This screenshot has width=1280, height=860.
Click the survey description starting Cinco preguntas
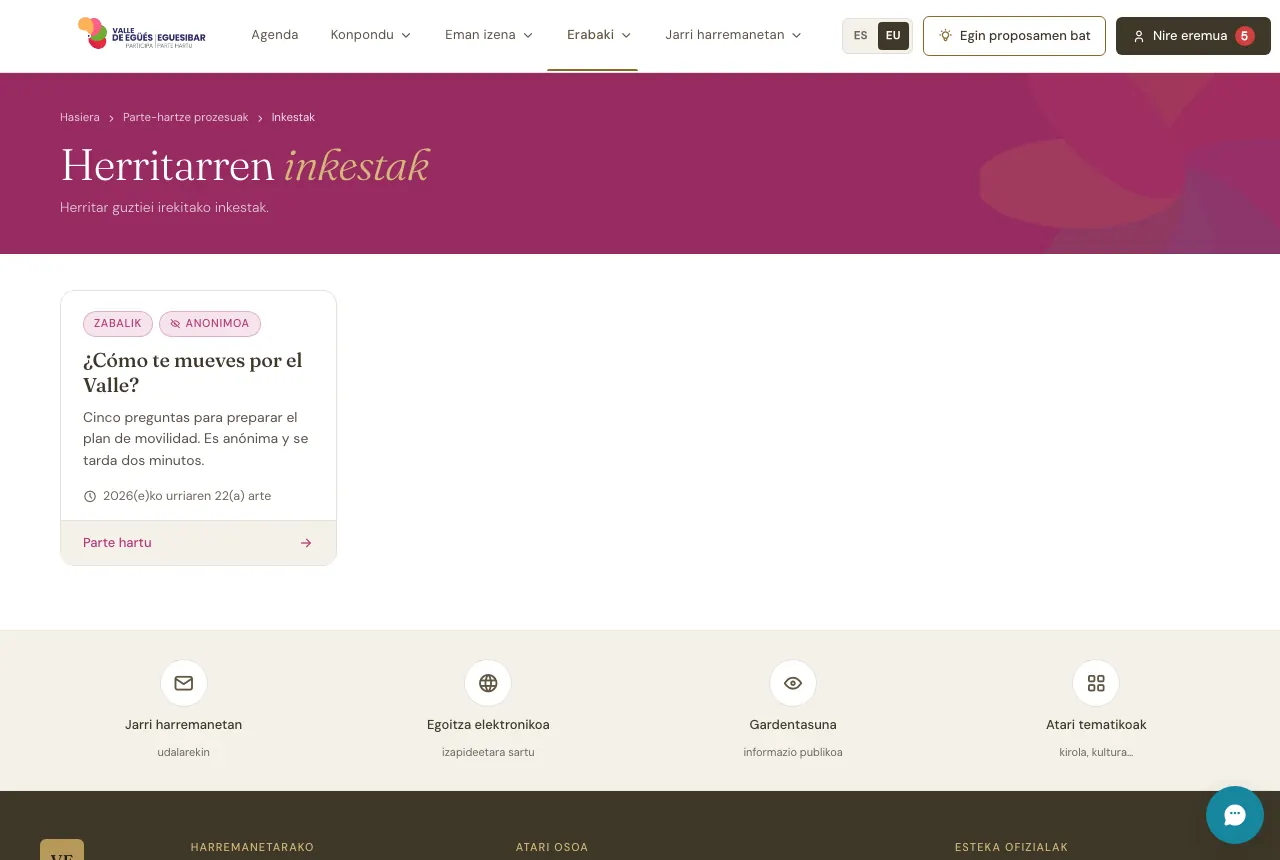[196, 439]
